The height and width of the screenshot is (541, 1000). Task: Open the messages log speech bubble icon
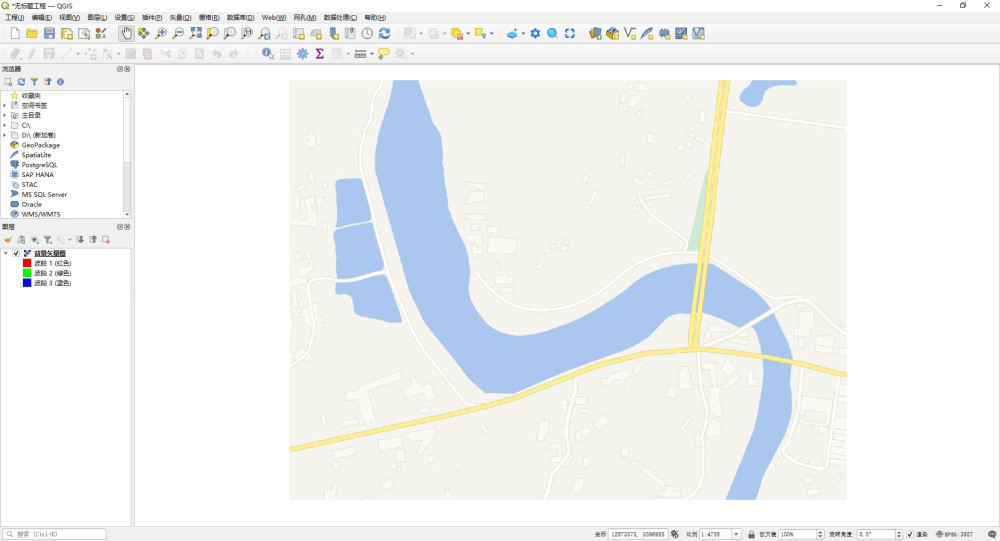(992, 534)
